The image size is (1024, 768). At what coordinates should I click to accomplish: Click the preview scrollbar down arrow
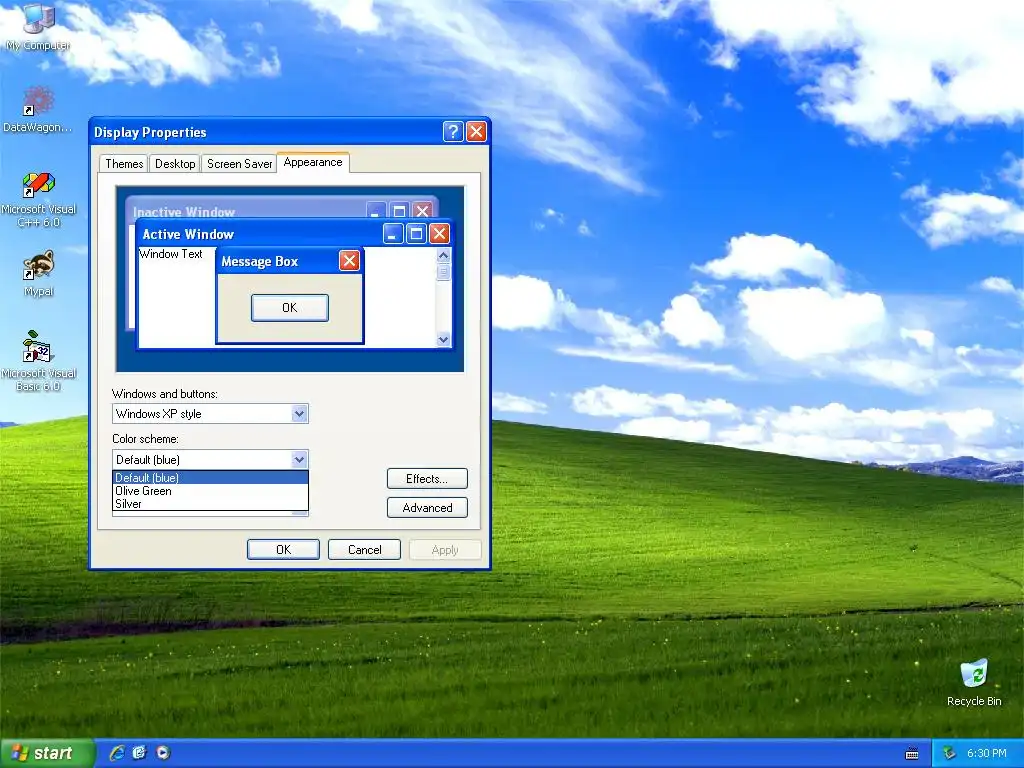click(443, 339)
